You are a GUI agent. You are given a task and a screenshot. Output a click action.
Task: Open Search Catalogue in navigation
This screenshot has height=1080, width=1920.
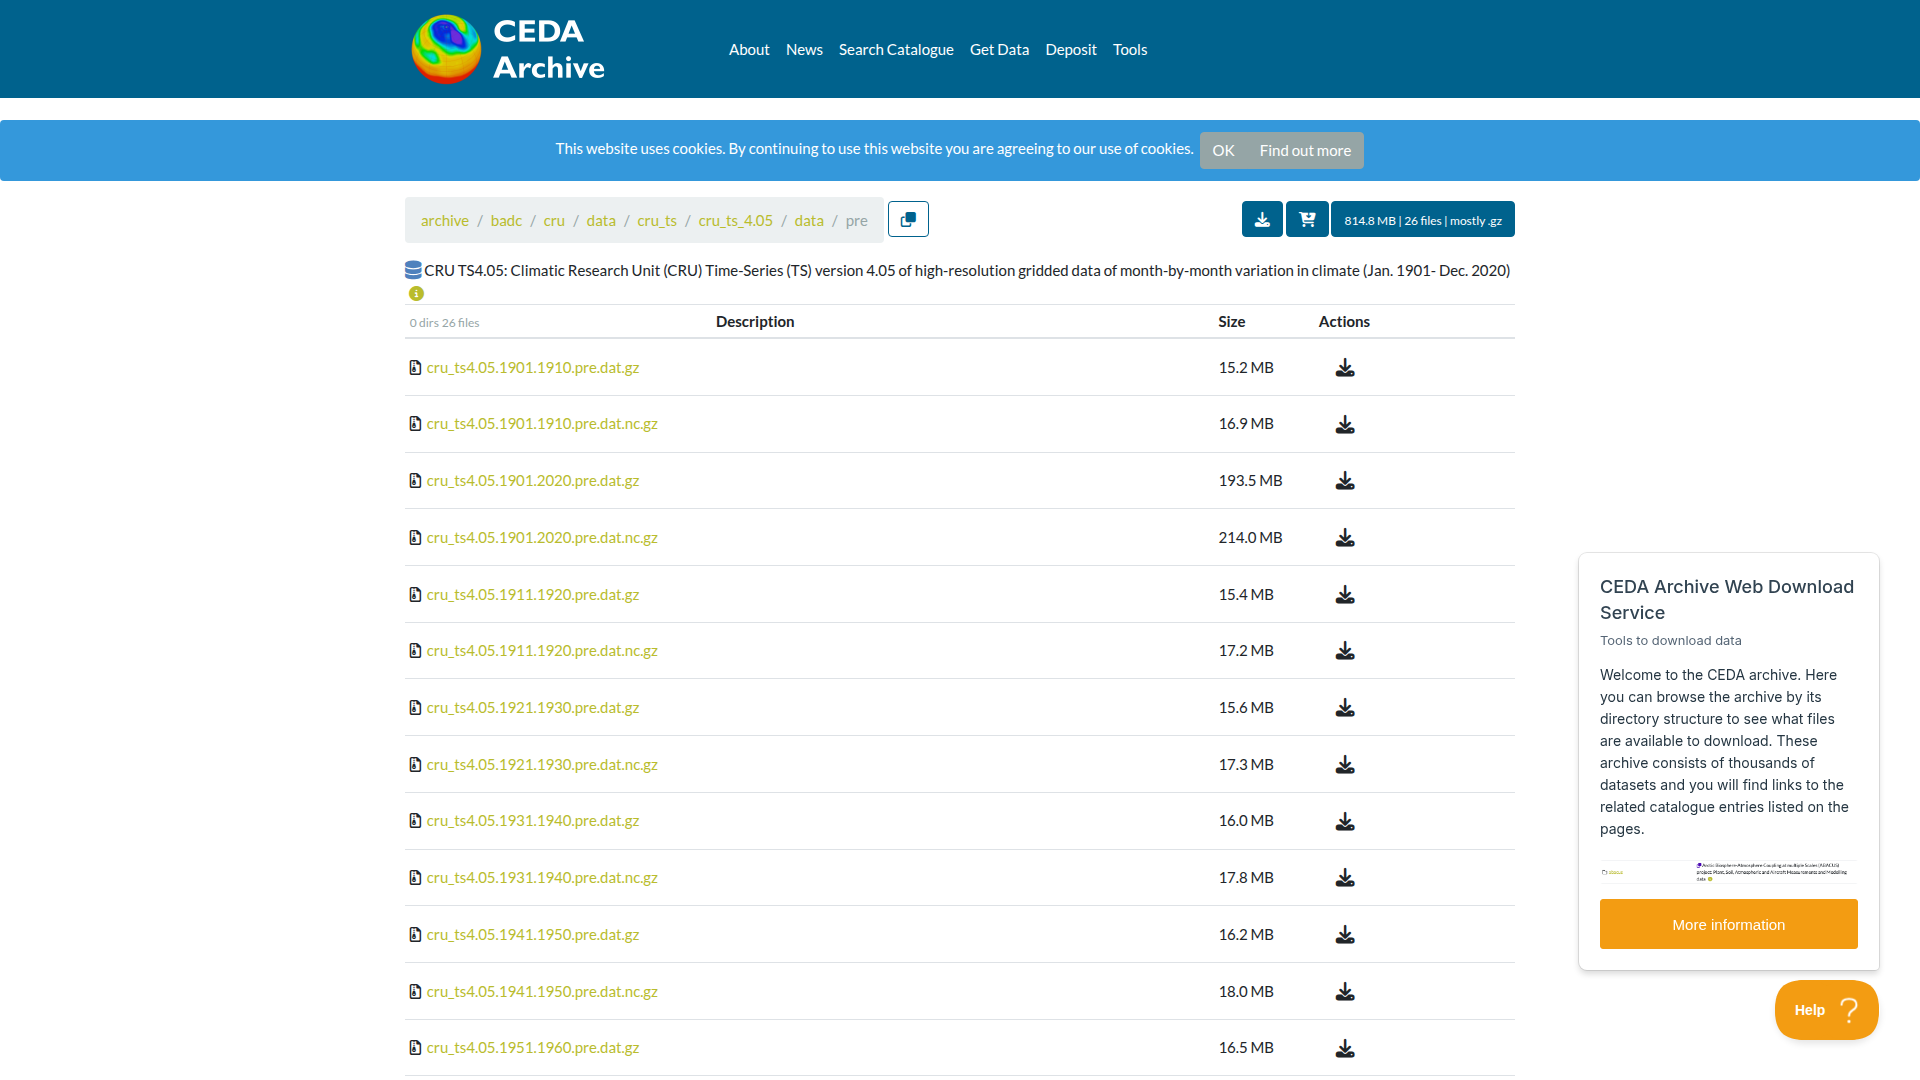tap(896, 49)
